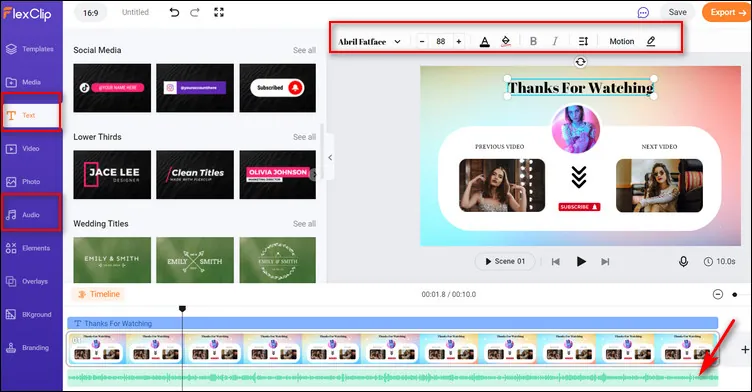752x392 pixels.
Task: Skip to previous scene
Action: (556, 261)
